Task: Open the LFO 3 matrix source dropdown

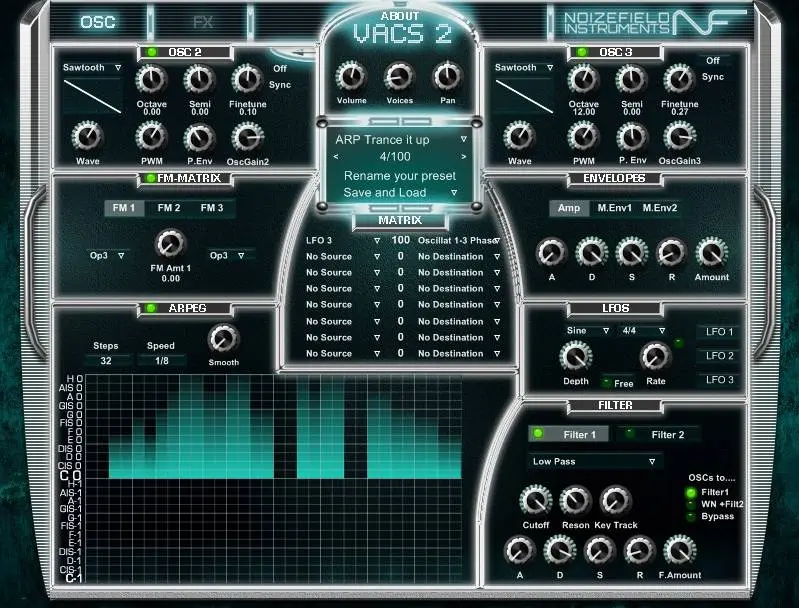Action: (343, 241)
